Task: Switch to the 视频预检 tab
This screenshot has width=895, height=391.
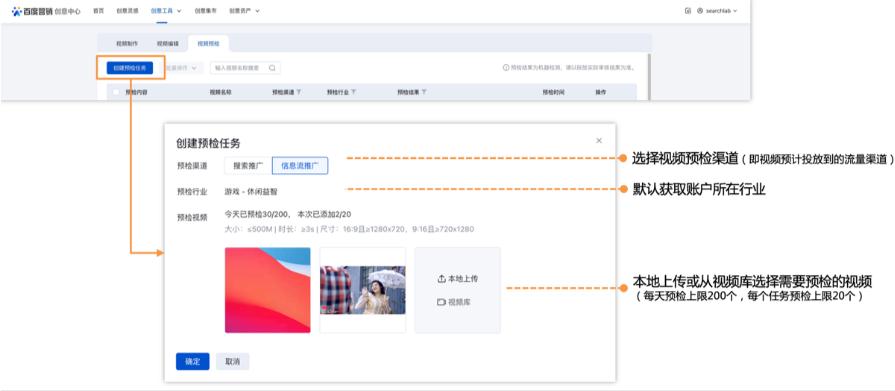Action: pos(208,43)
